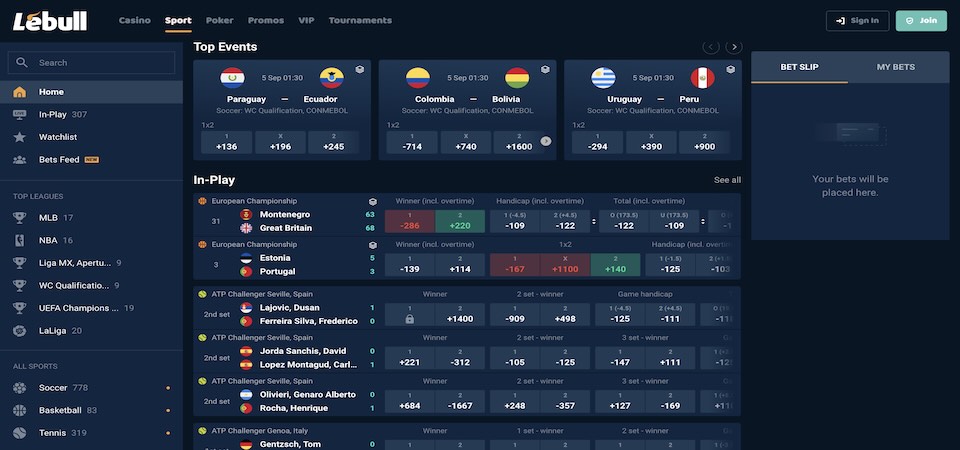
Task: Open the Poker tab
Action: [220, 20]
